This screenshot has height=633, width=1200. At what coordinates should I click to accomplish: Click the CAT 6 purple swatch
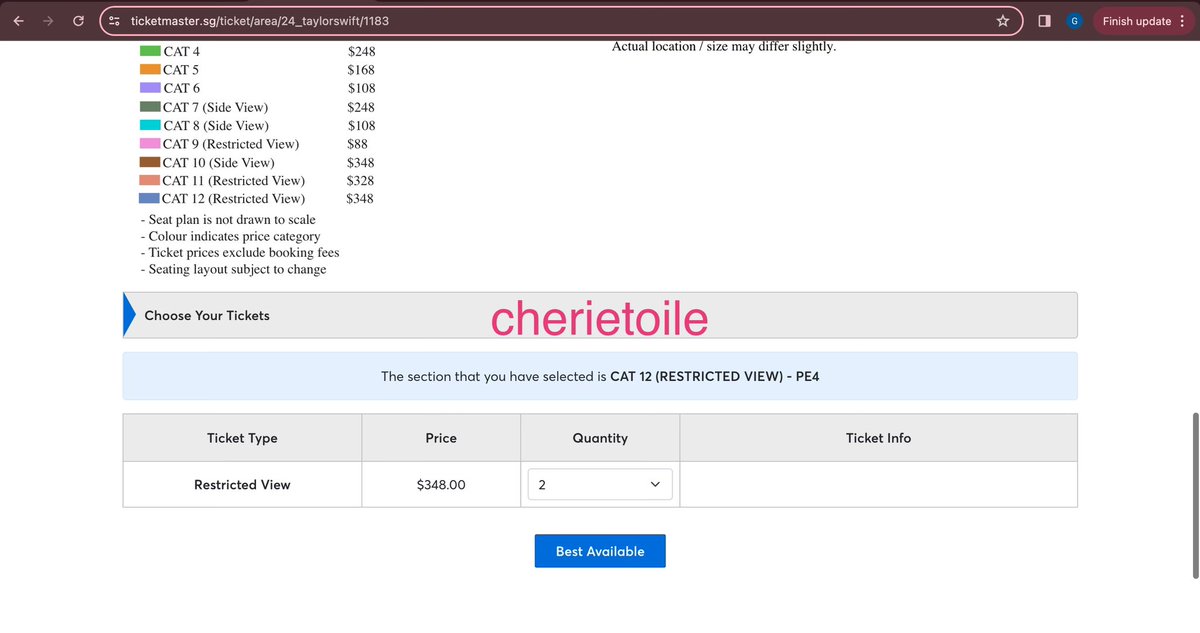click(150, 88)
